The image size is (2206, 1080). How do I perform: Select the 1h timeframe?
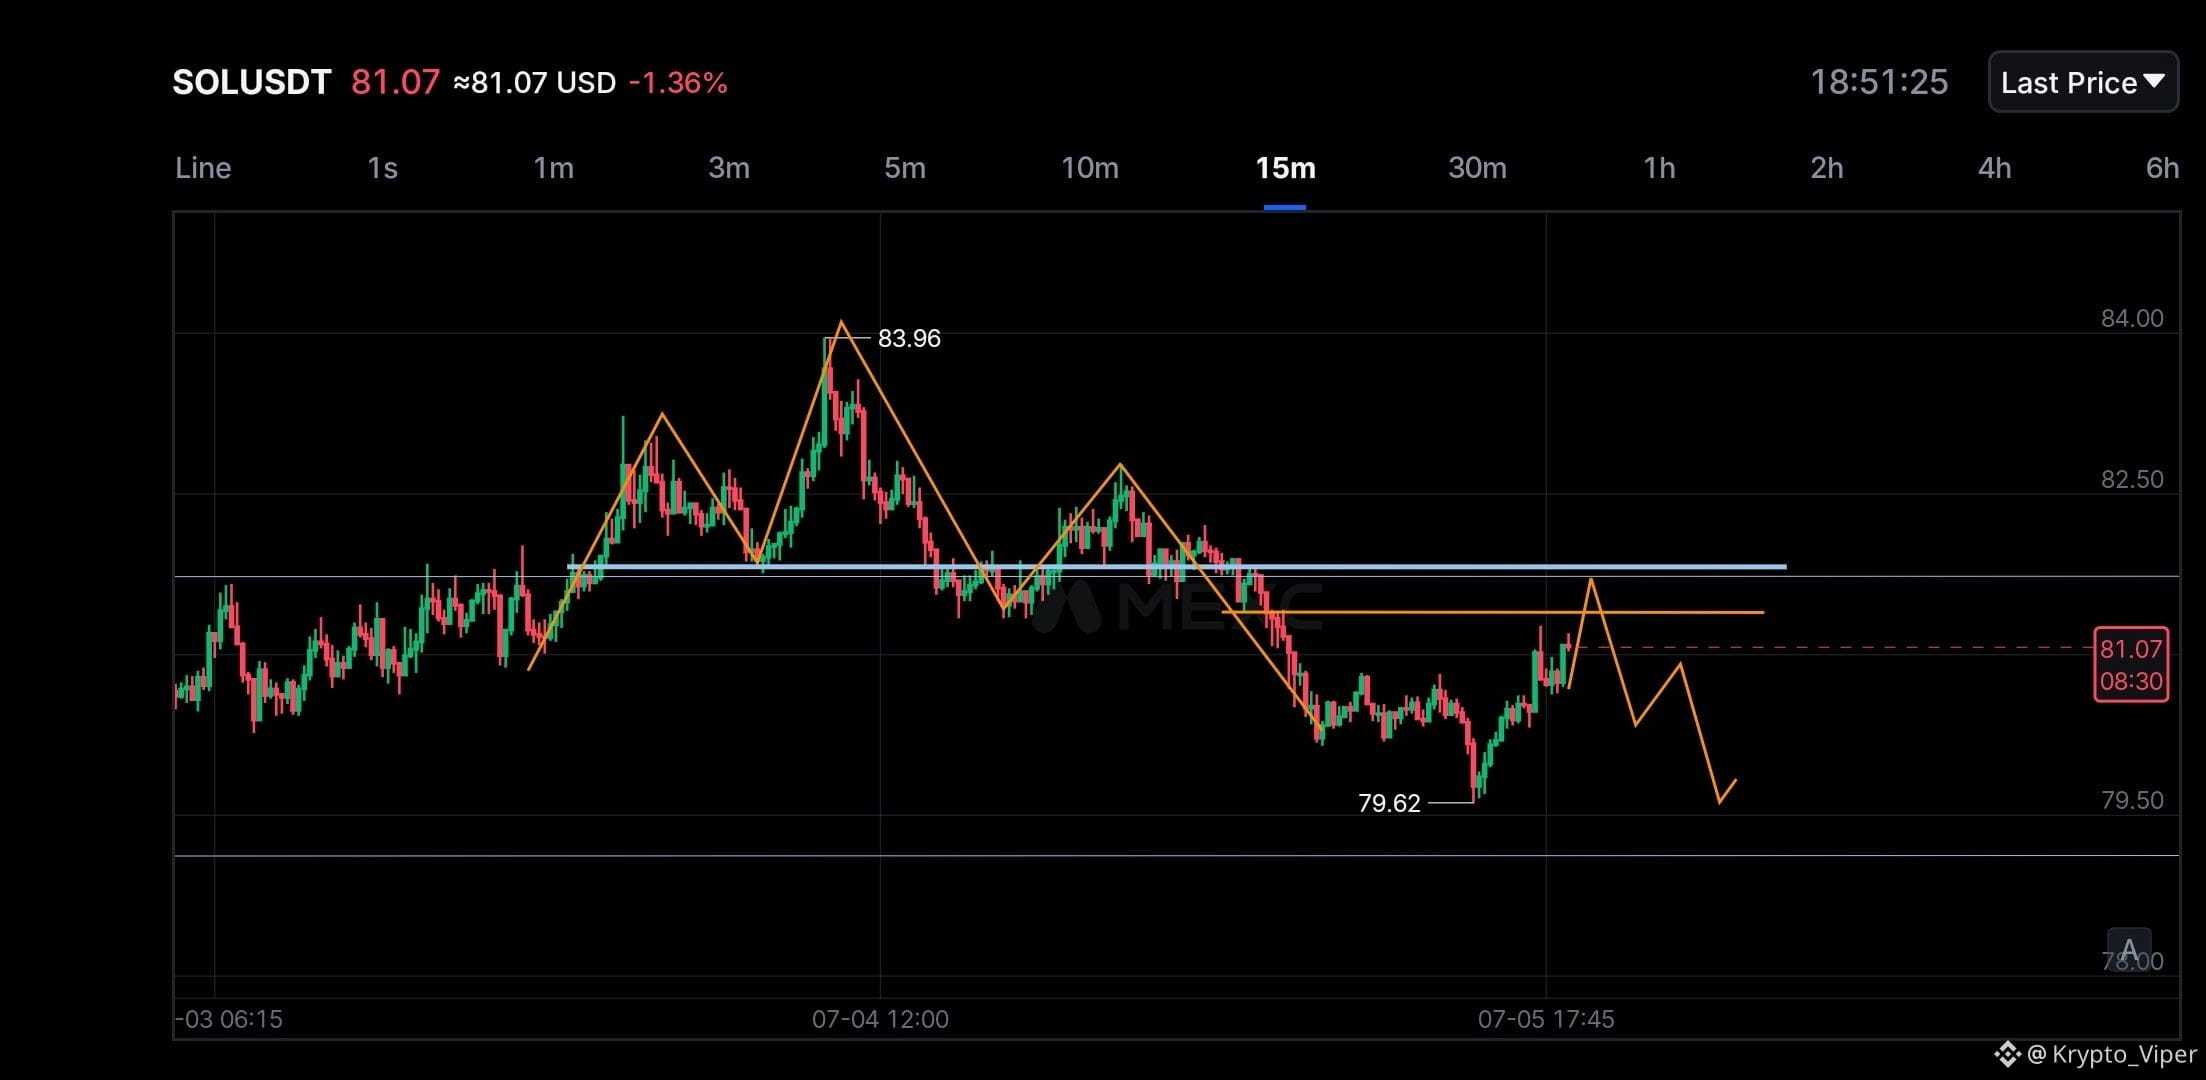point(1659,168)
